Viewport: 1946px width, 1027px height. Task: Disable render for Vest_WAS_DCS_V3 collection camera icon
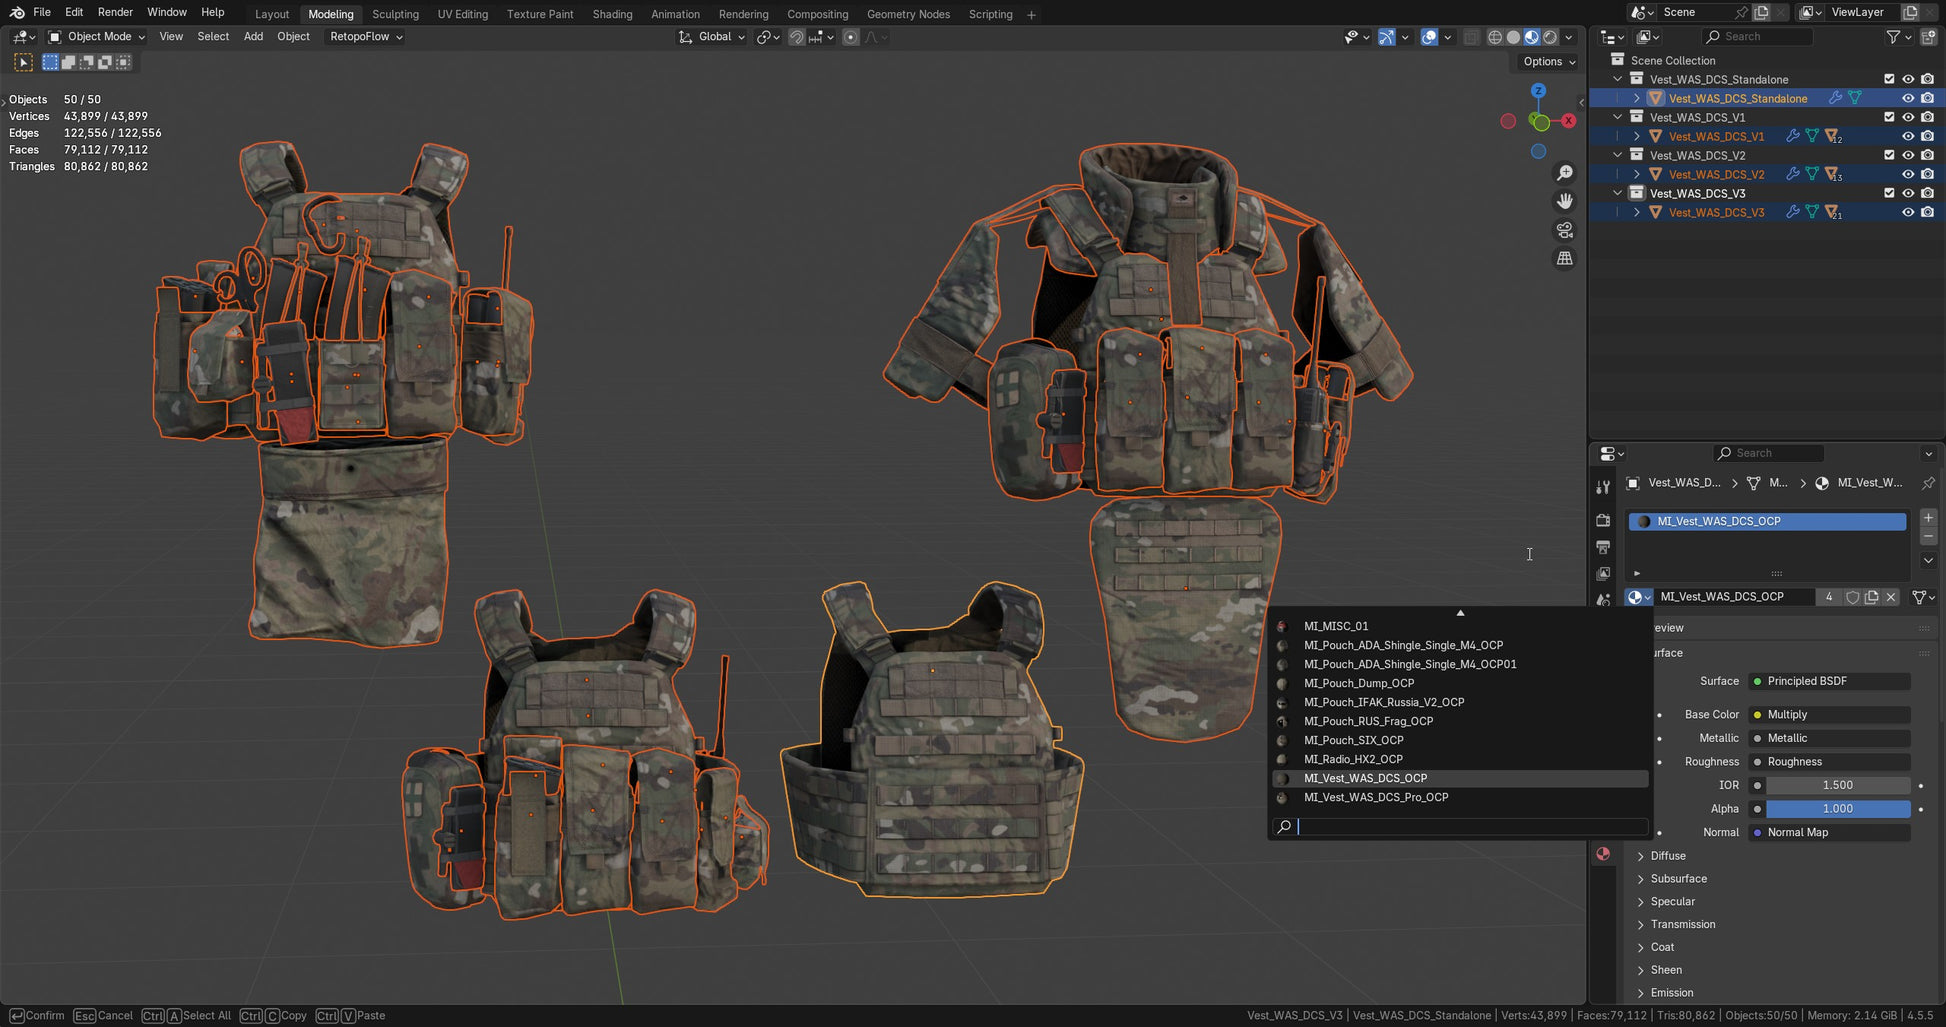(x=1927, y=193)
